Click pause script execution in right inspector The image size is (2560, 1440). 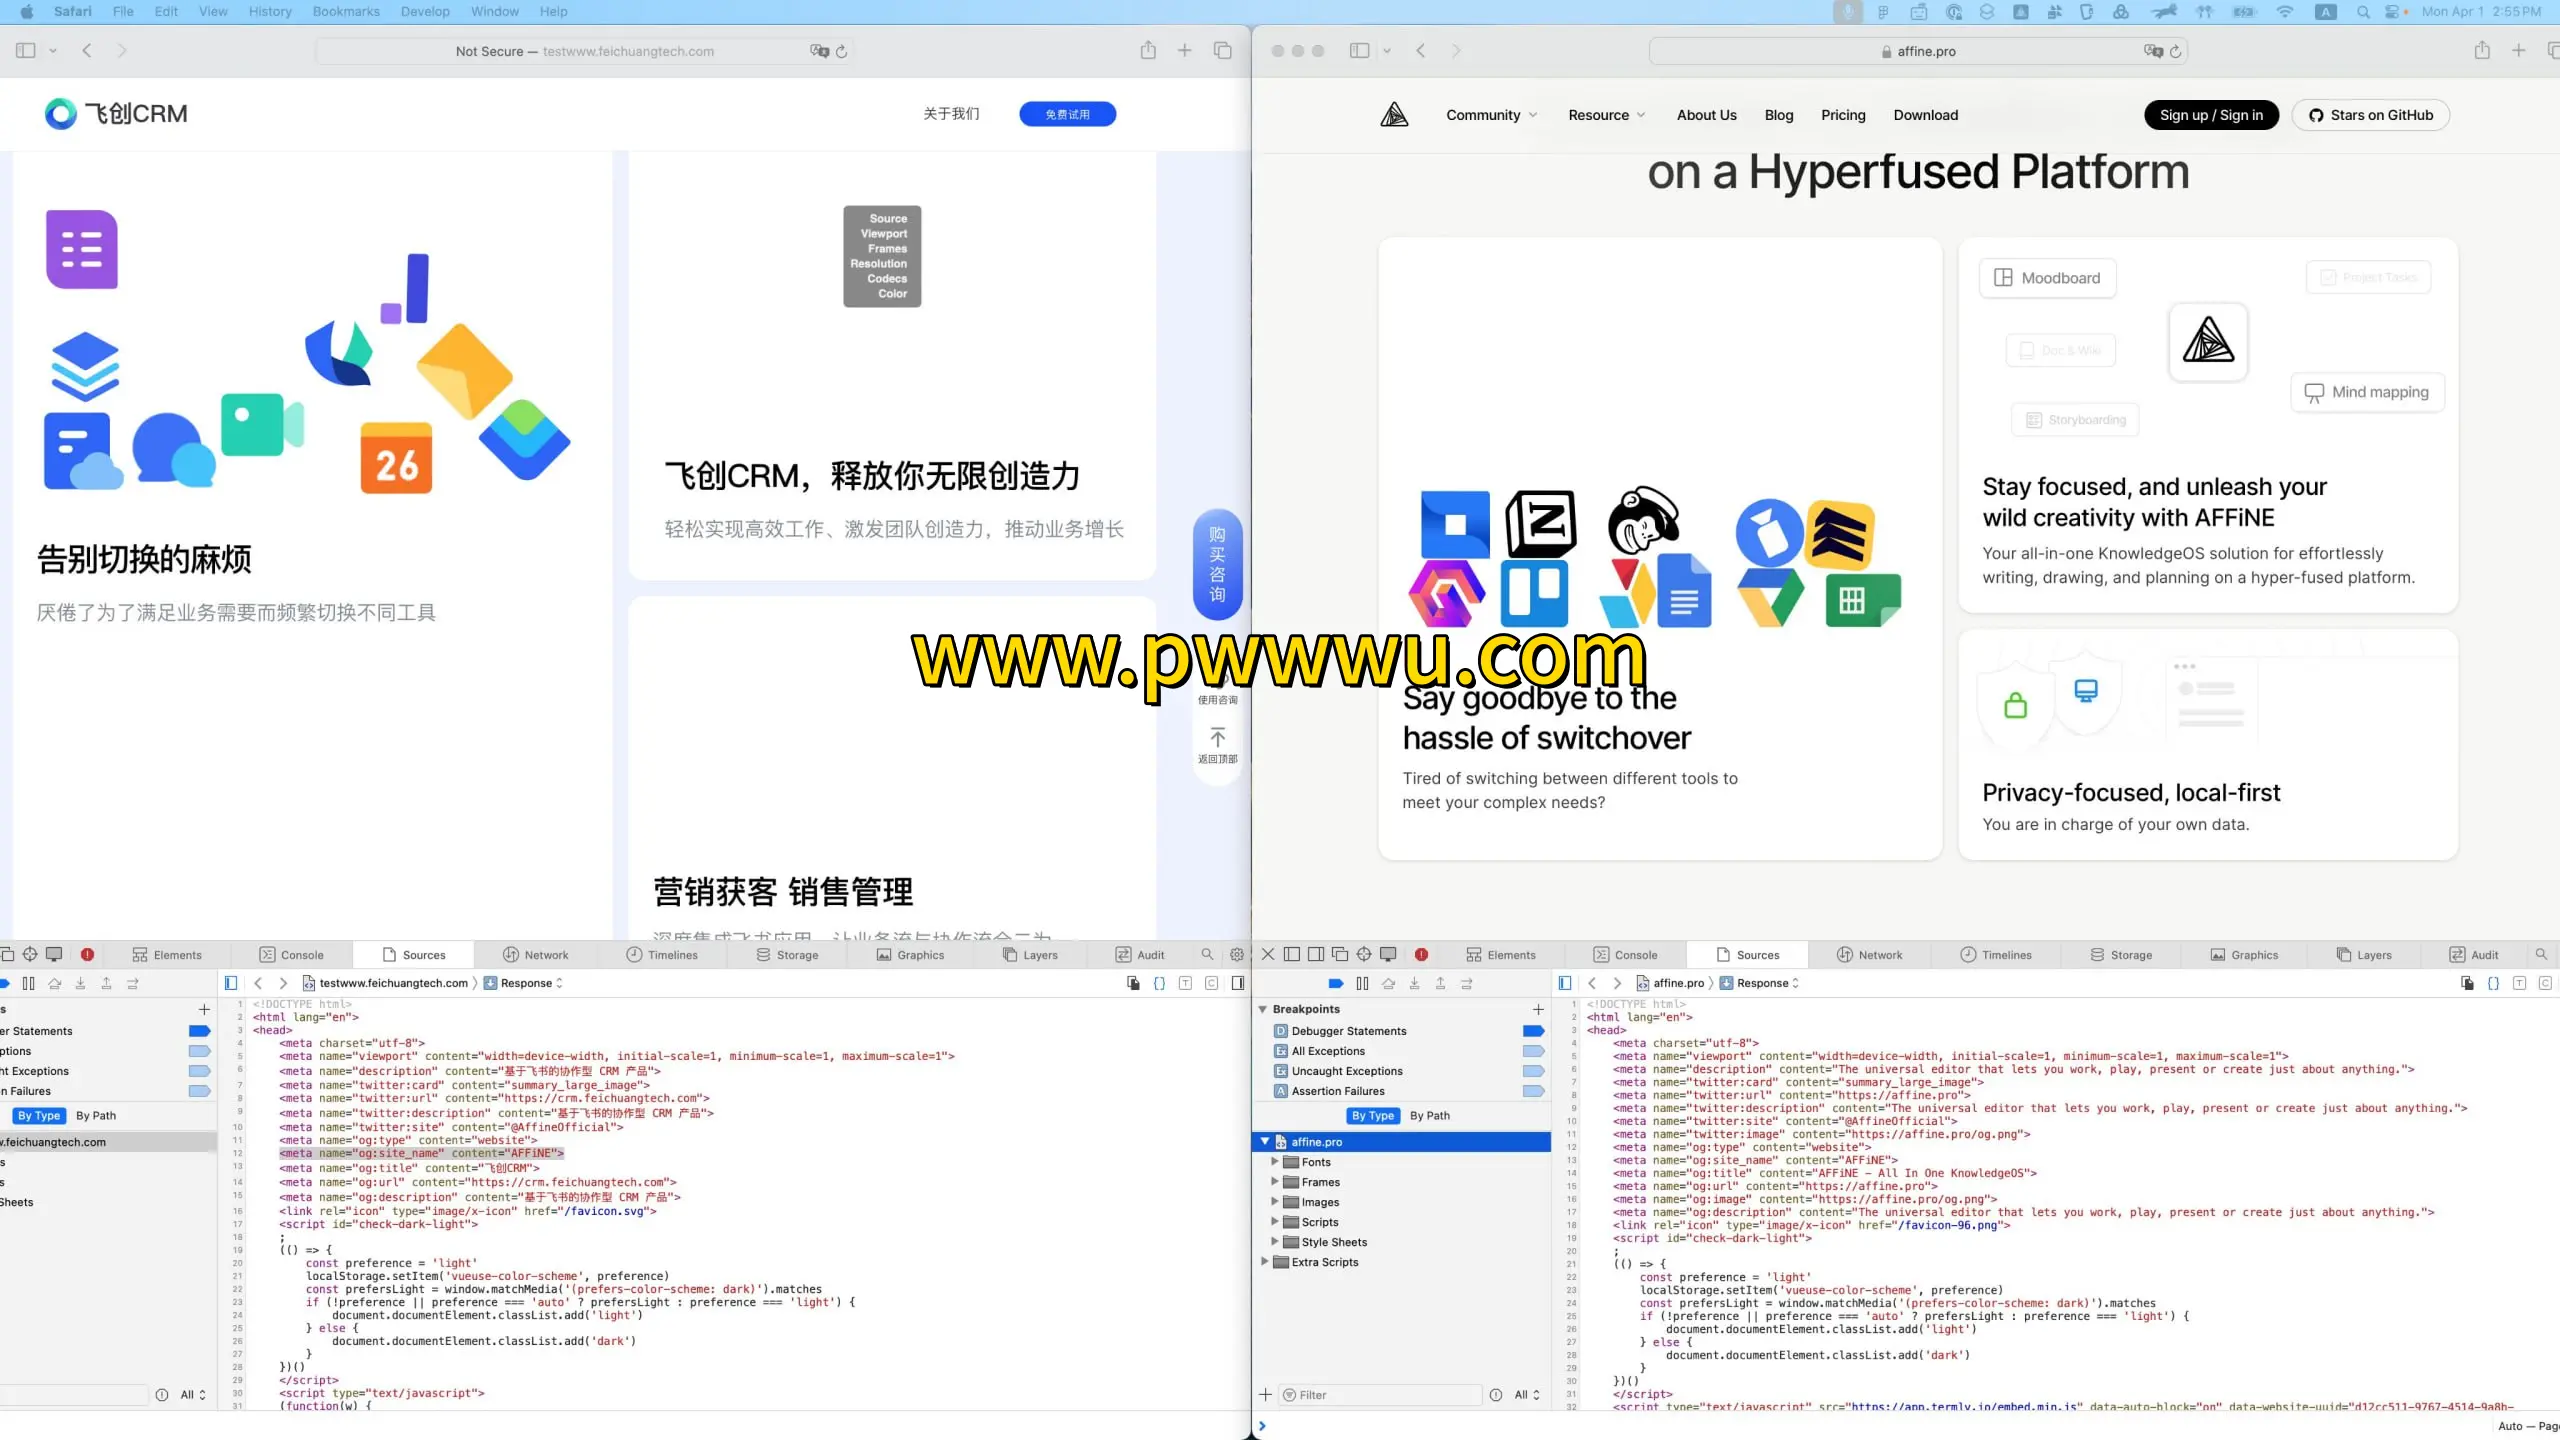1362,983
